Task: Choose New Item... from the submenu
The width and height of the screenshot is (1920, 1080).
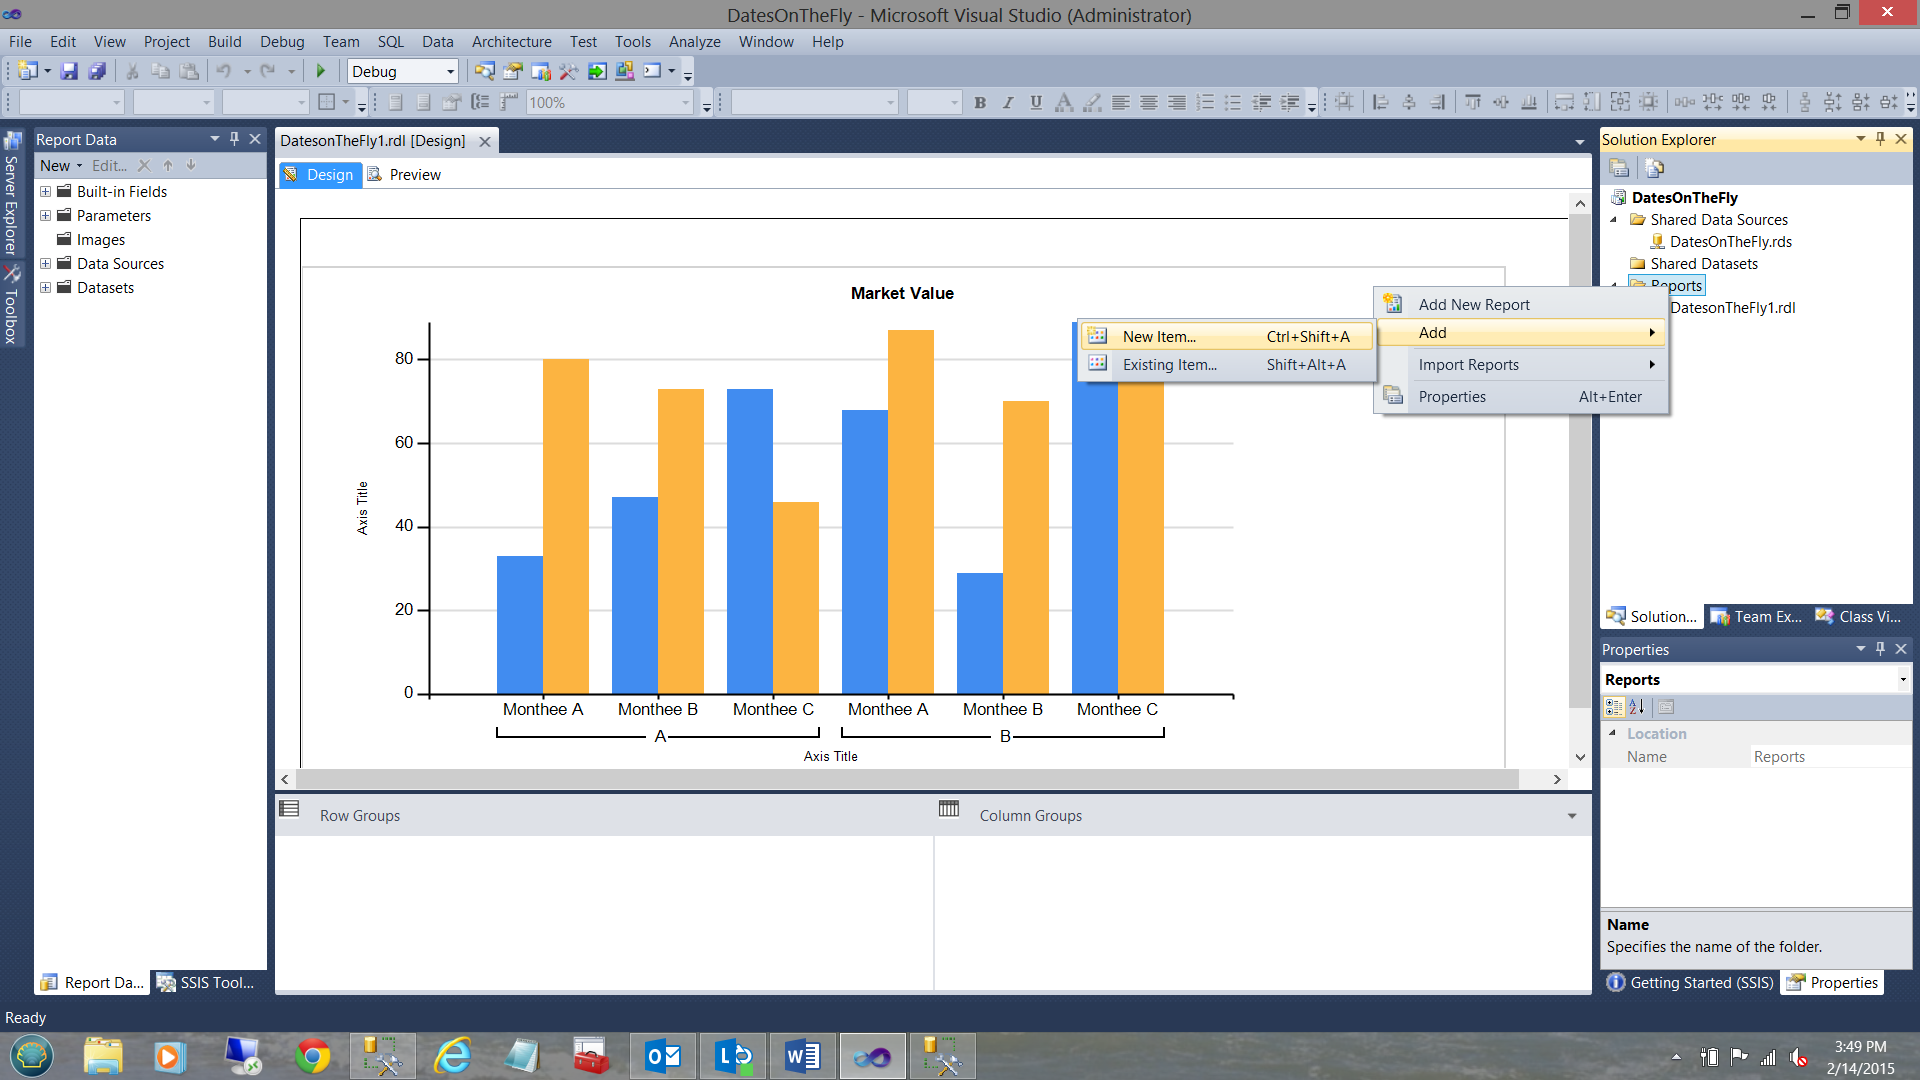Action: pyautogui.click(x=1159, y=336)
